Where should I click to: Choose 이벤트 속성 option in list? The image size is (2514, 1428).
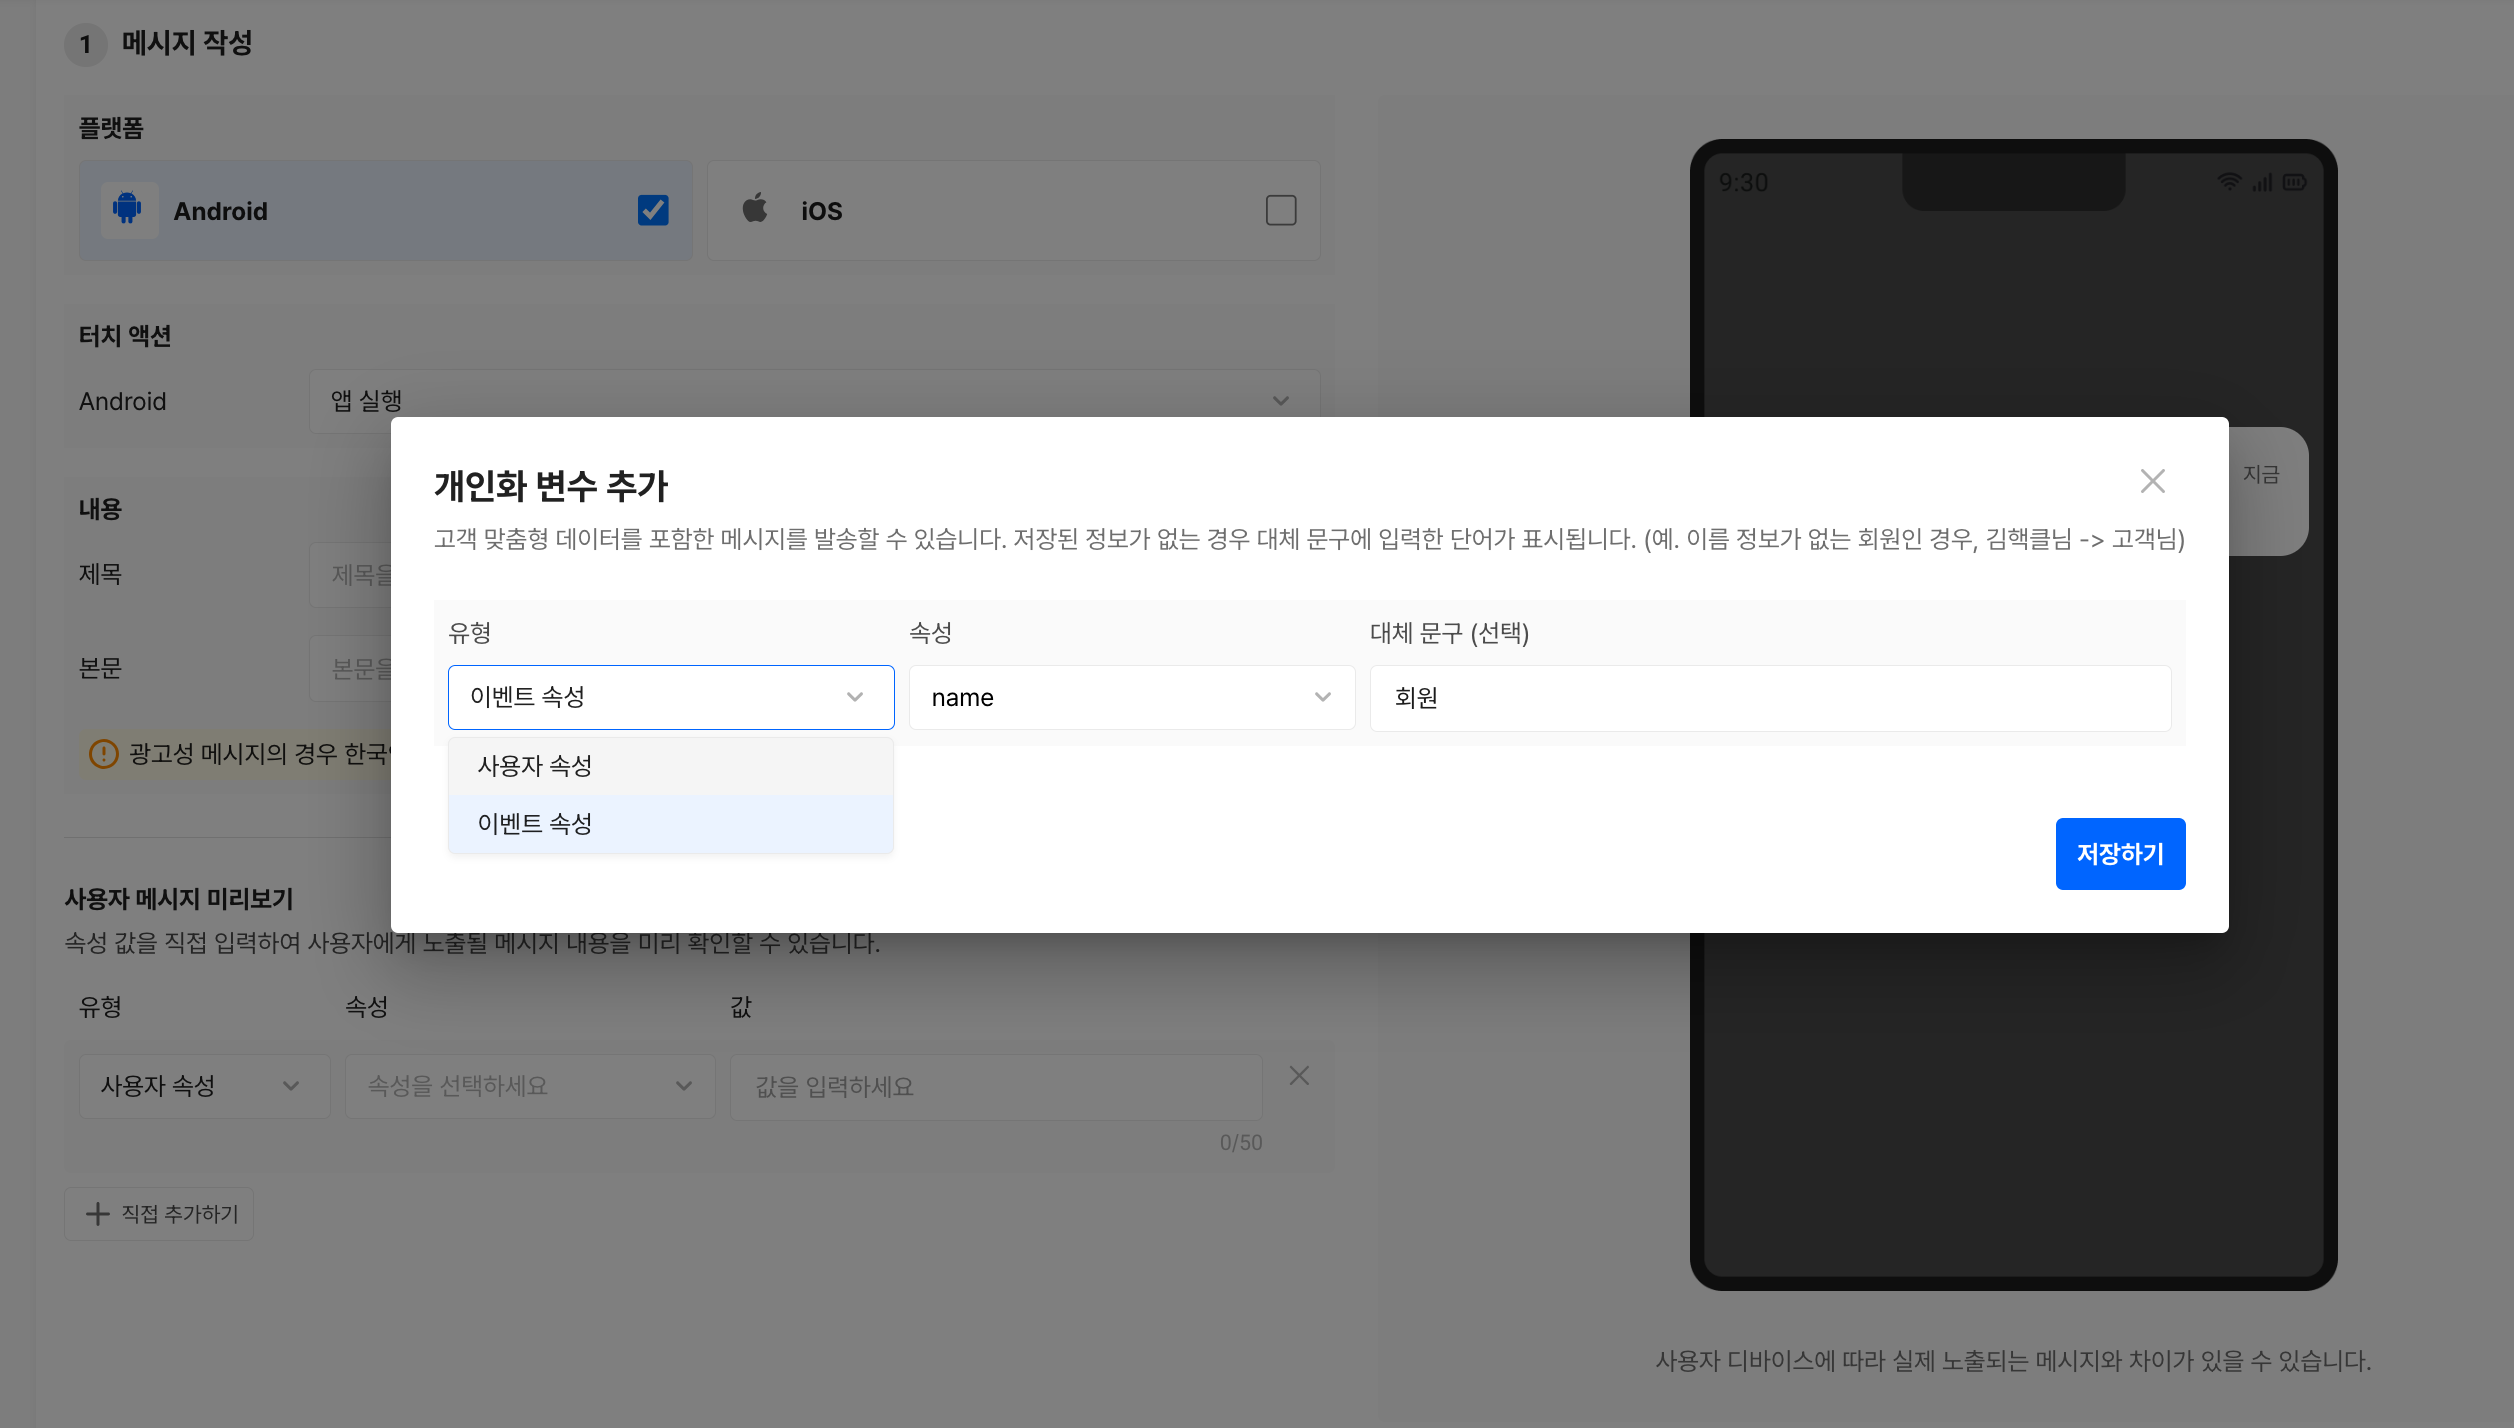670,824
